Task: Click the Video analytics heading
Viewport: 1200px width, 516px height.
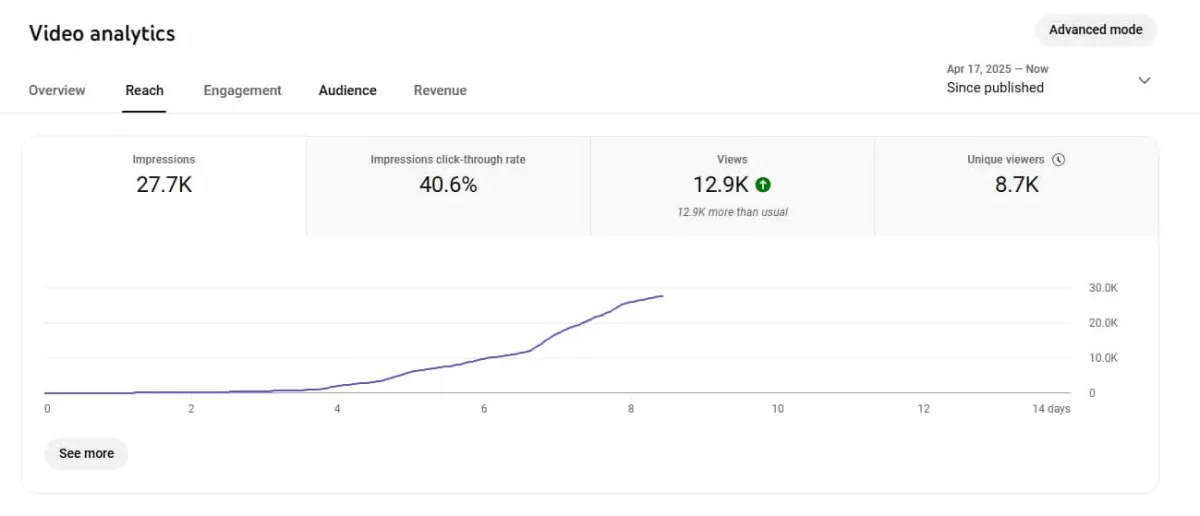Action: click(102, 33)
